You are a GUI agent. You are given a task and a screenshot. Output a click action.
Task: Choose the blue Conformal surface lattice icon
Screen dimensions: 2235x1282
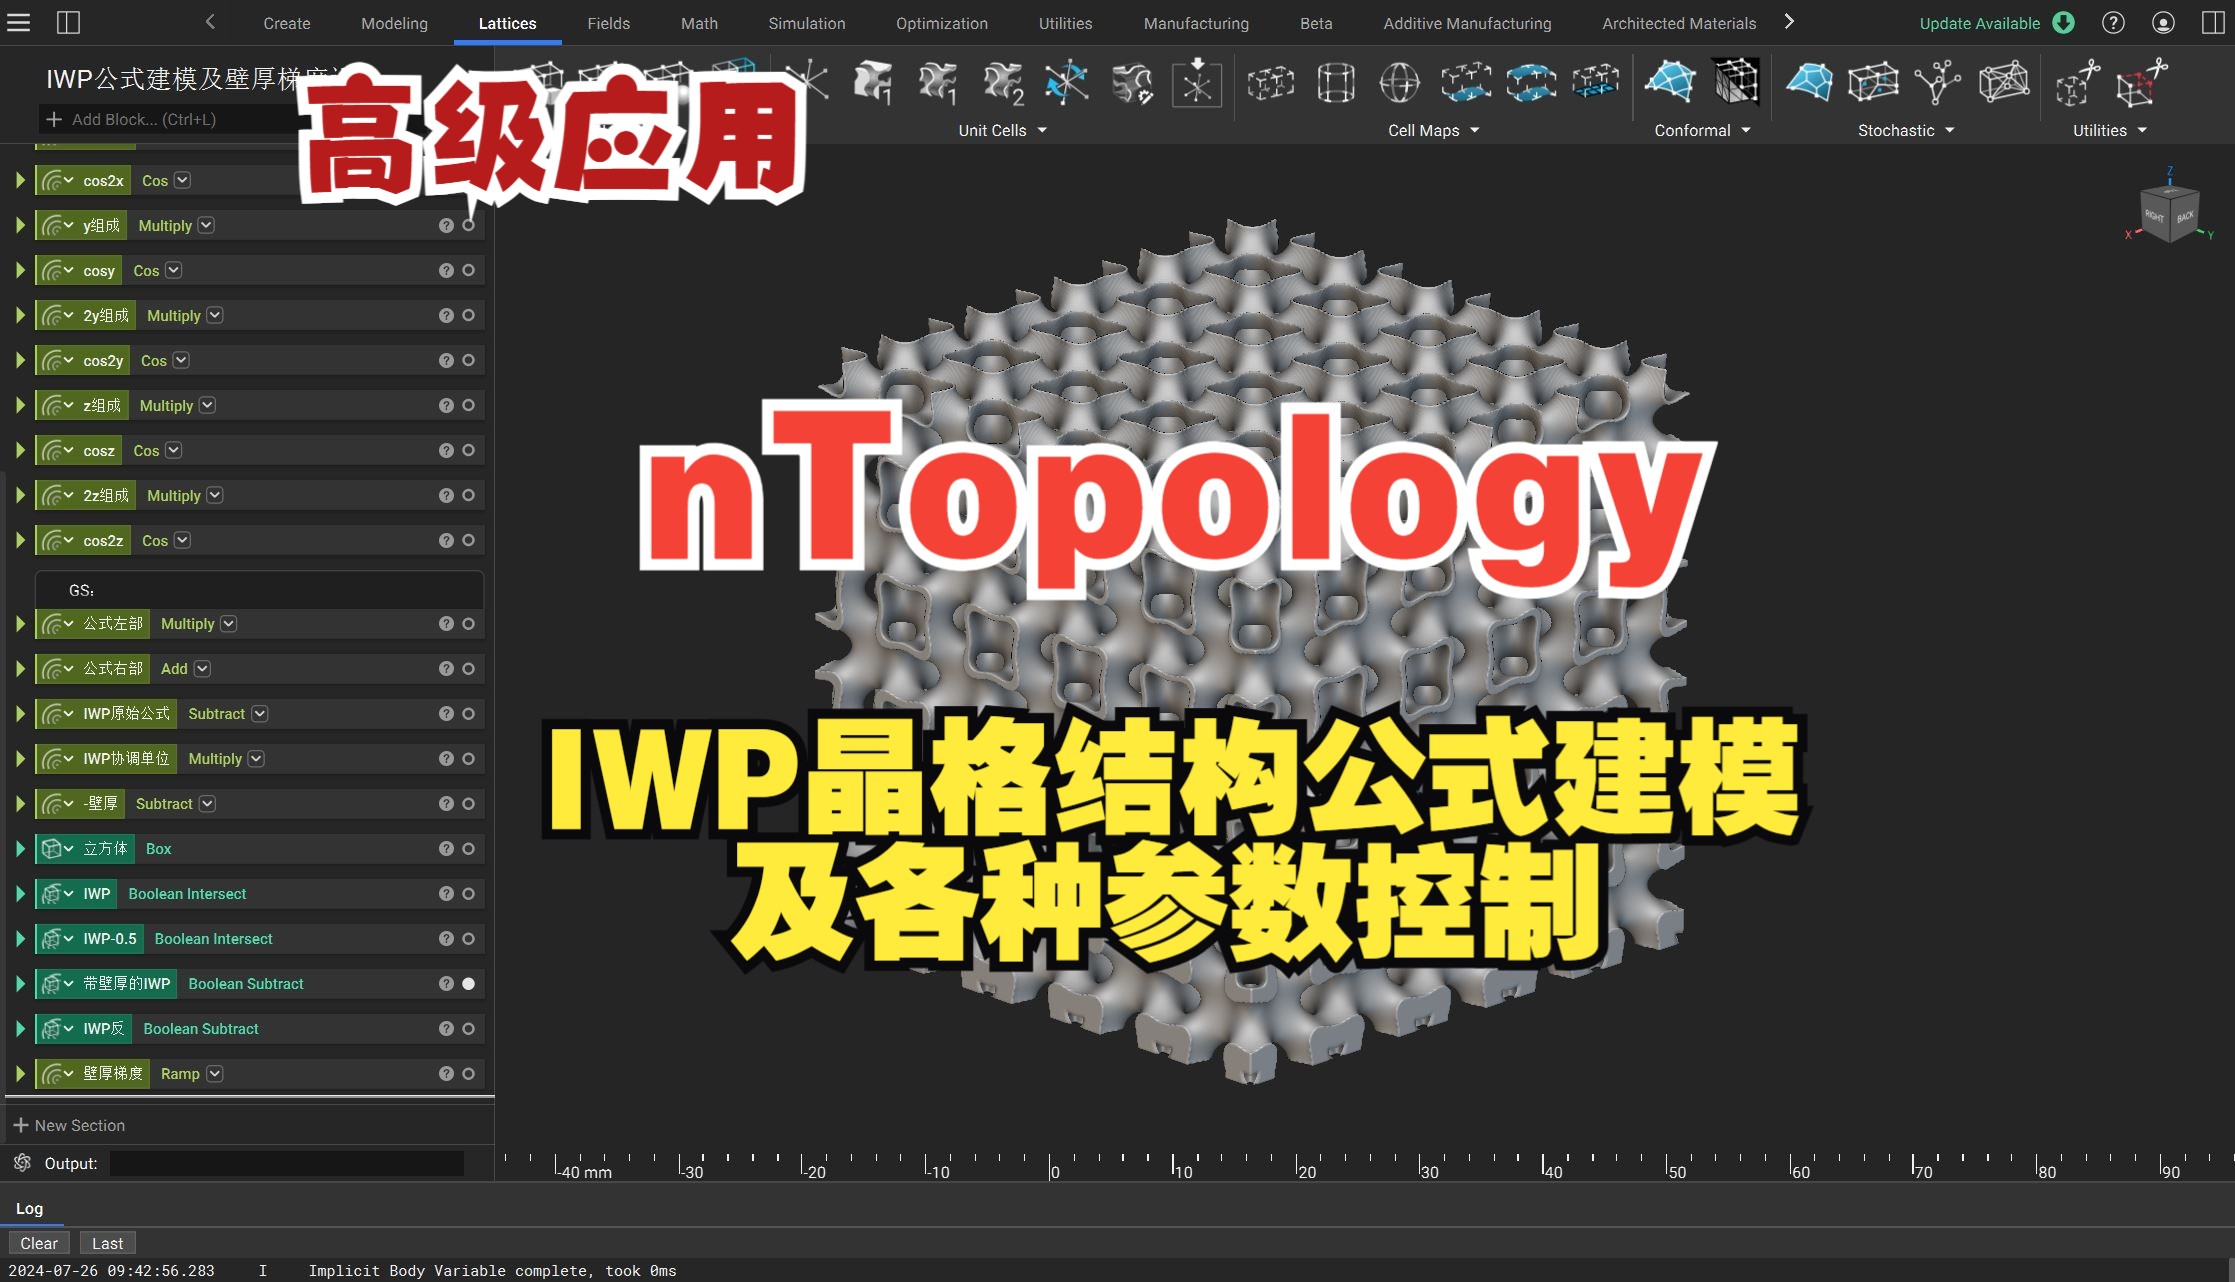click(x=1669, y=82)
